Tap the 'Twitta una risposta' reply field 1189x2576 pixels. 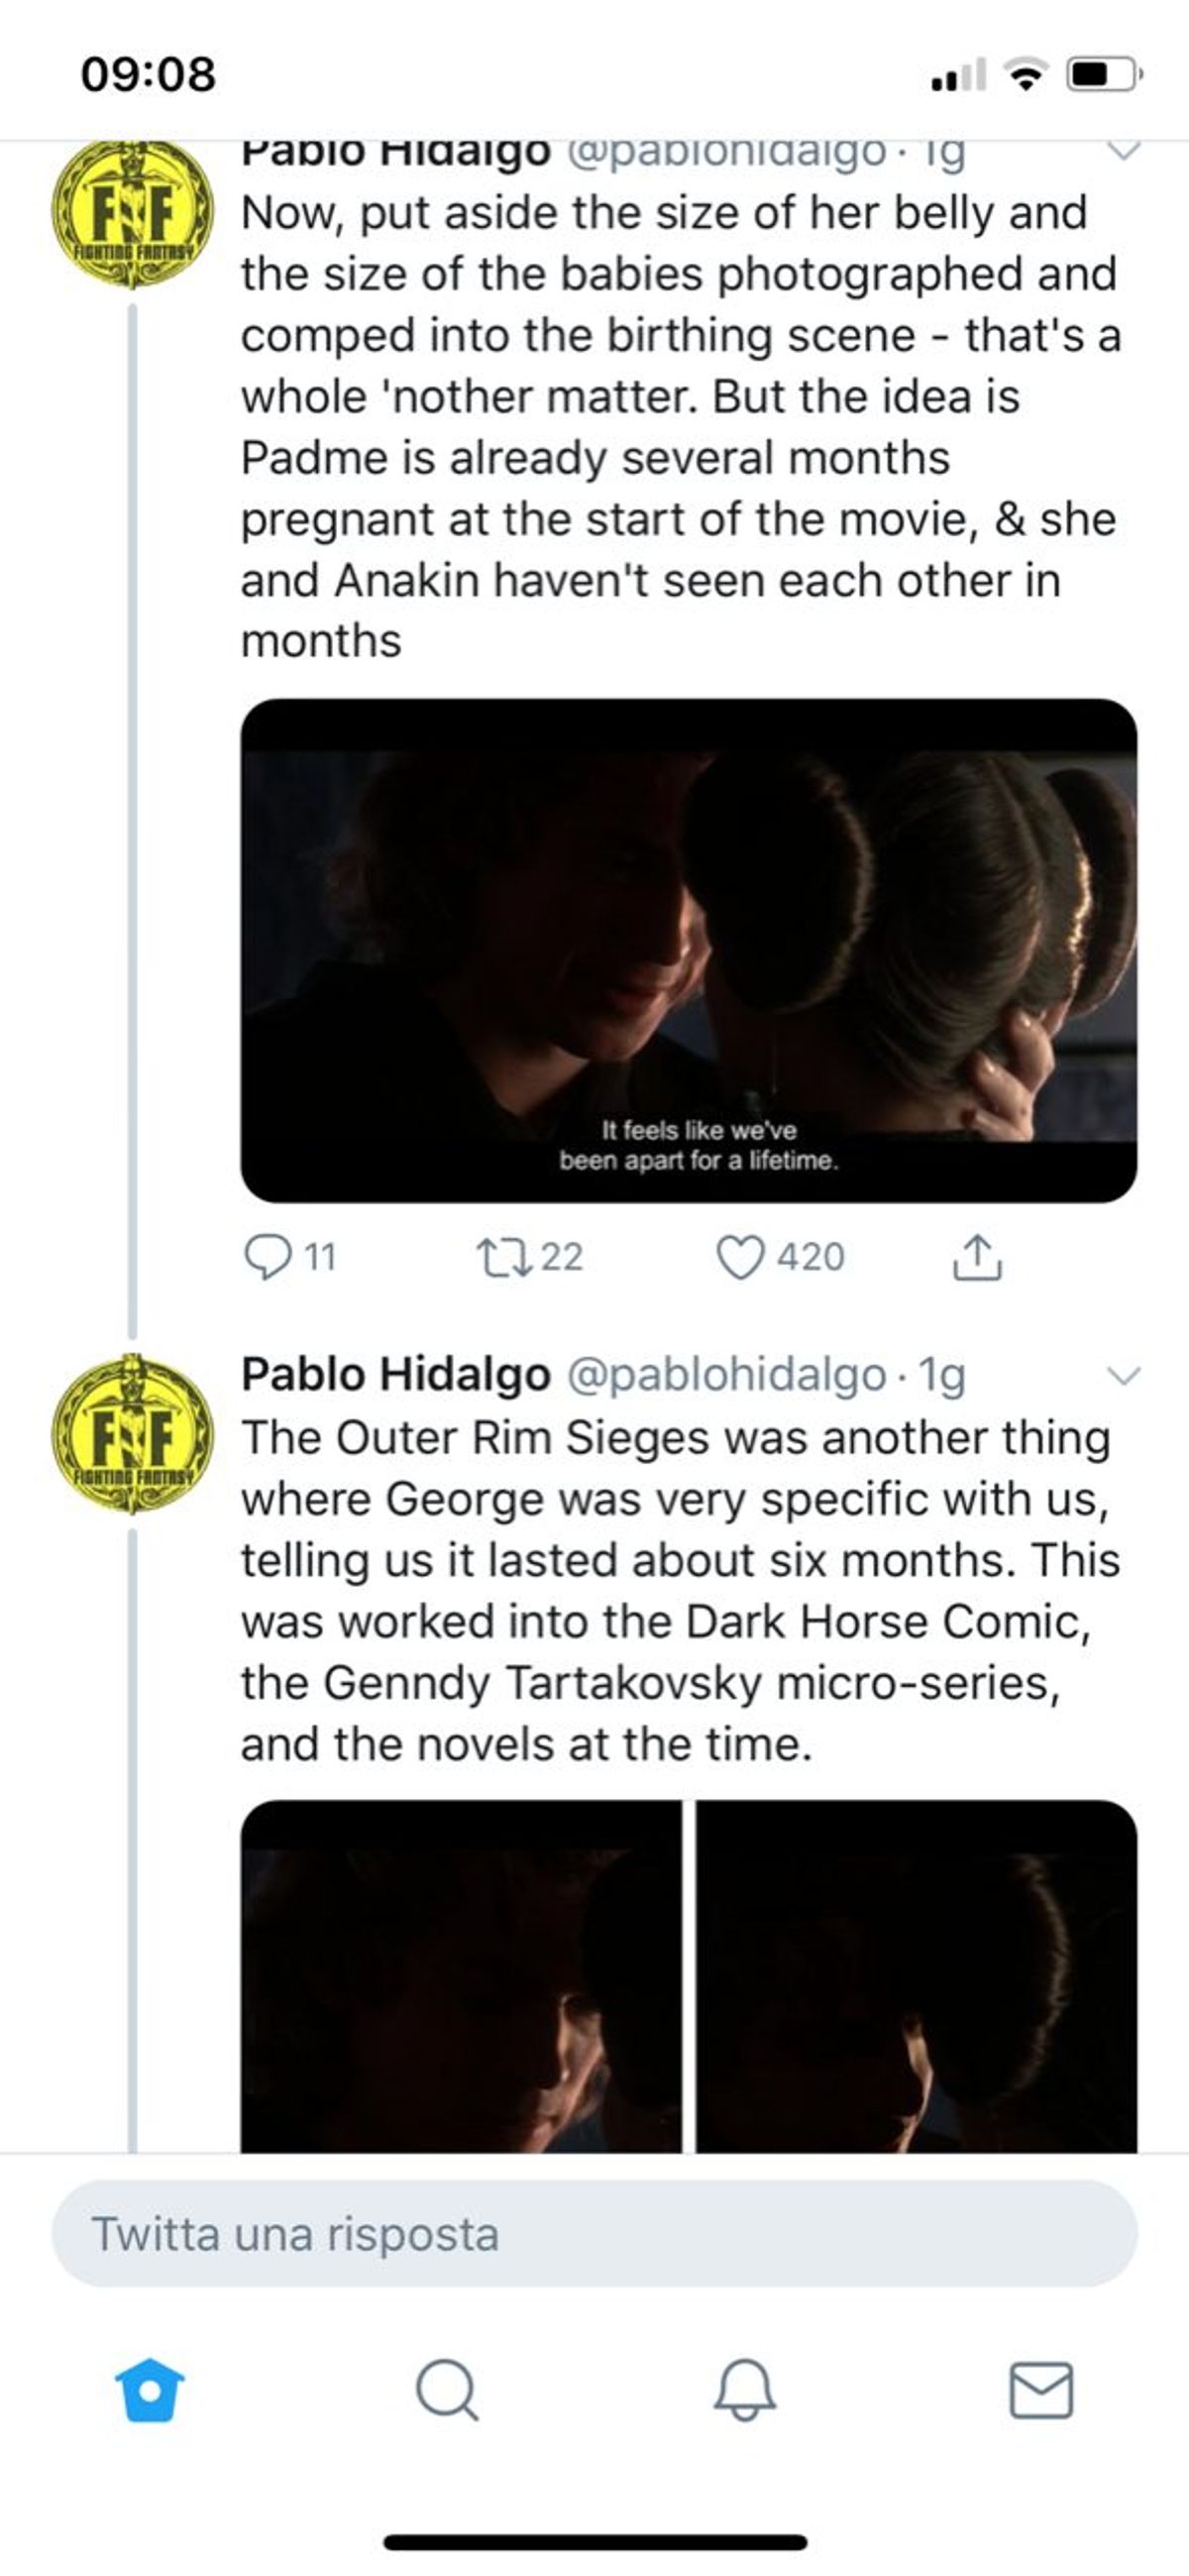pyautogui.click(x=594, y=2235)
